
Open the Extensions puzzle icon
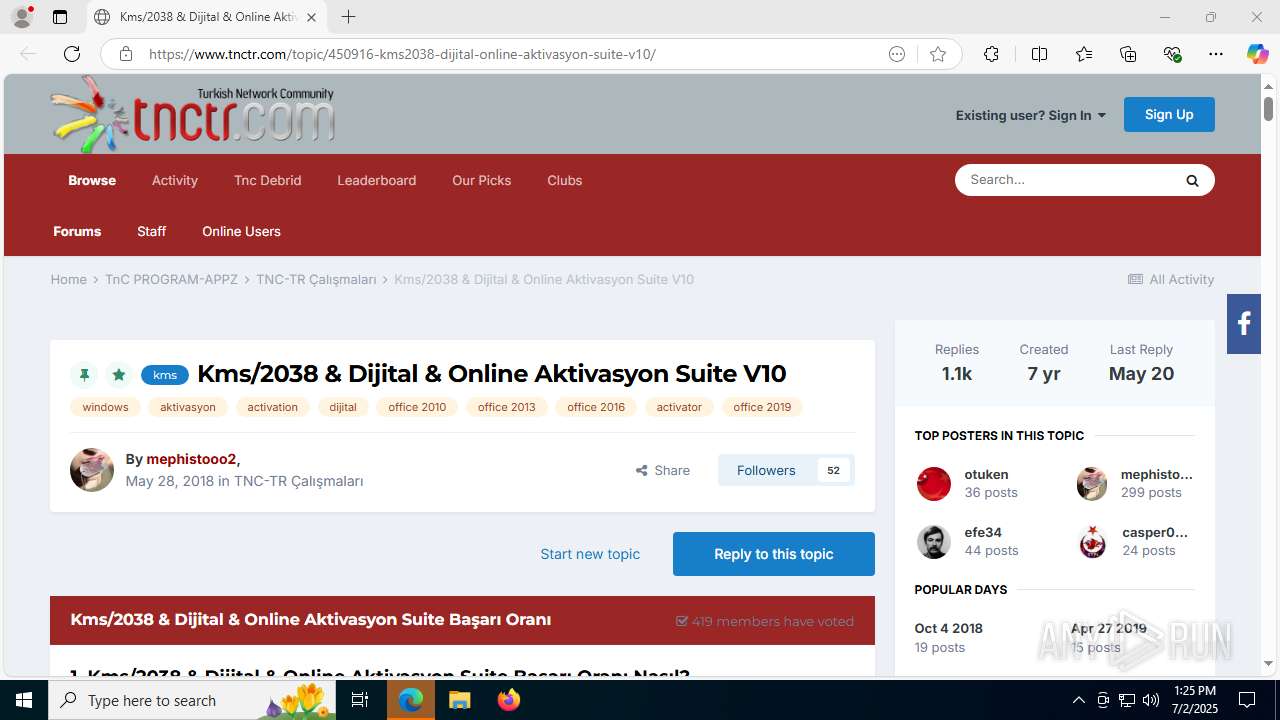(x=991, y=54)
